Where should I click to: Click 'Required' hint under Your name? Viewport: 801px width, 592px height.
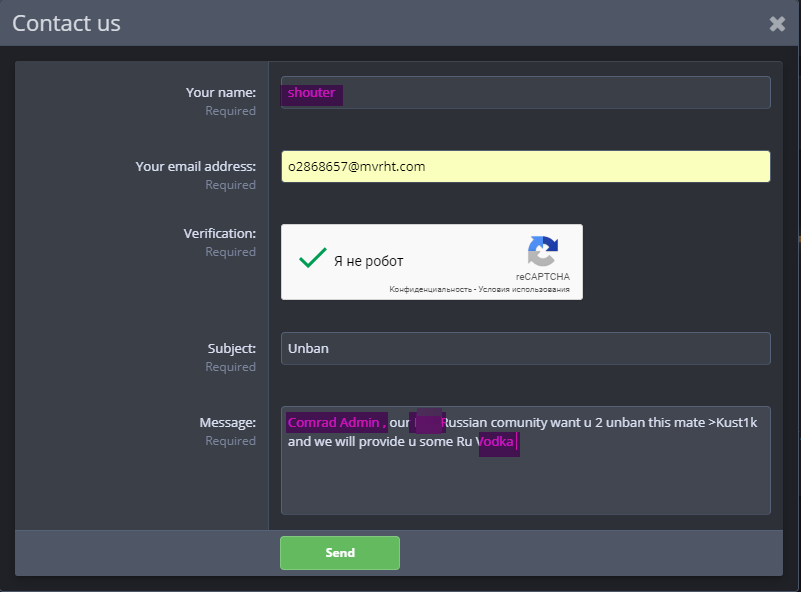click(230, 111)
